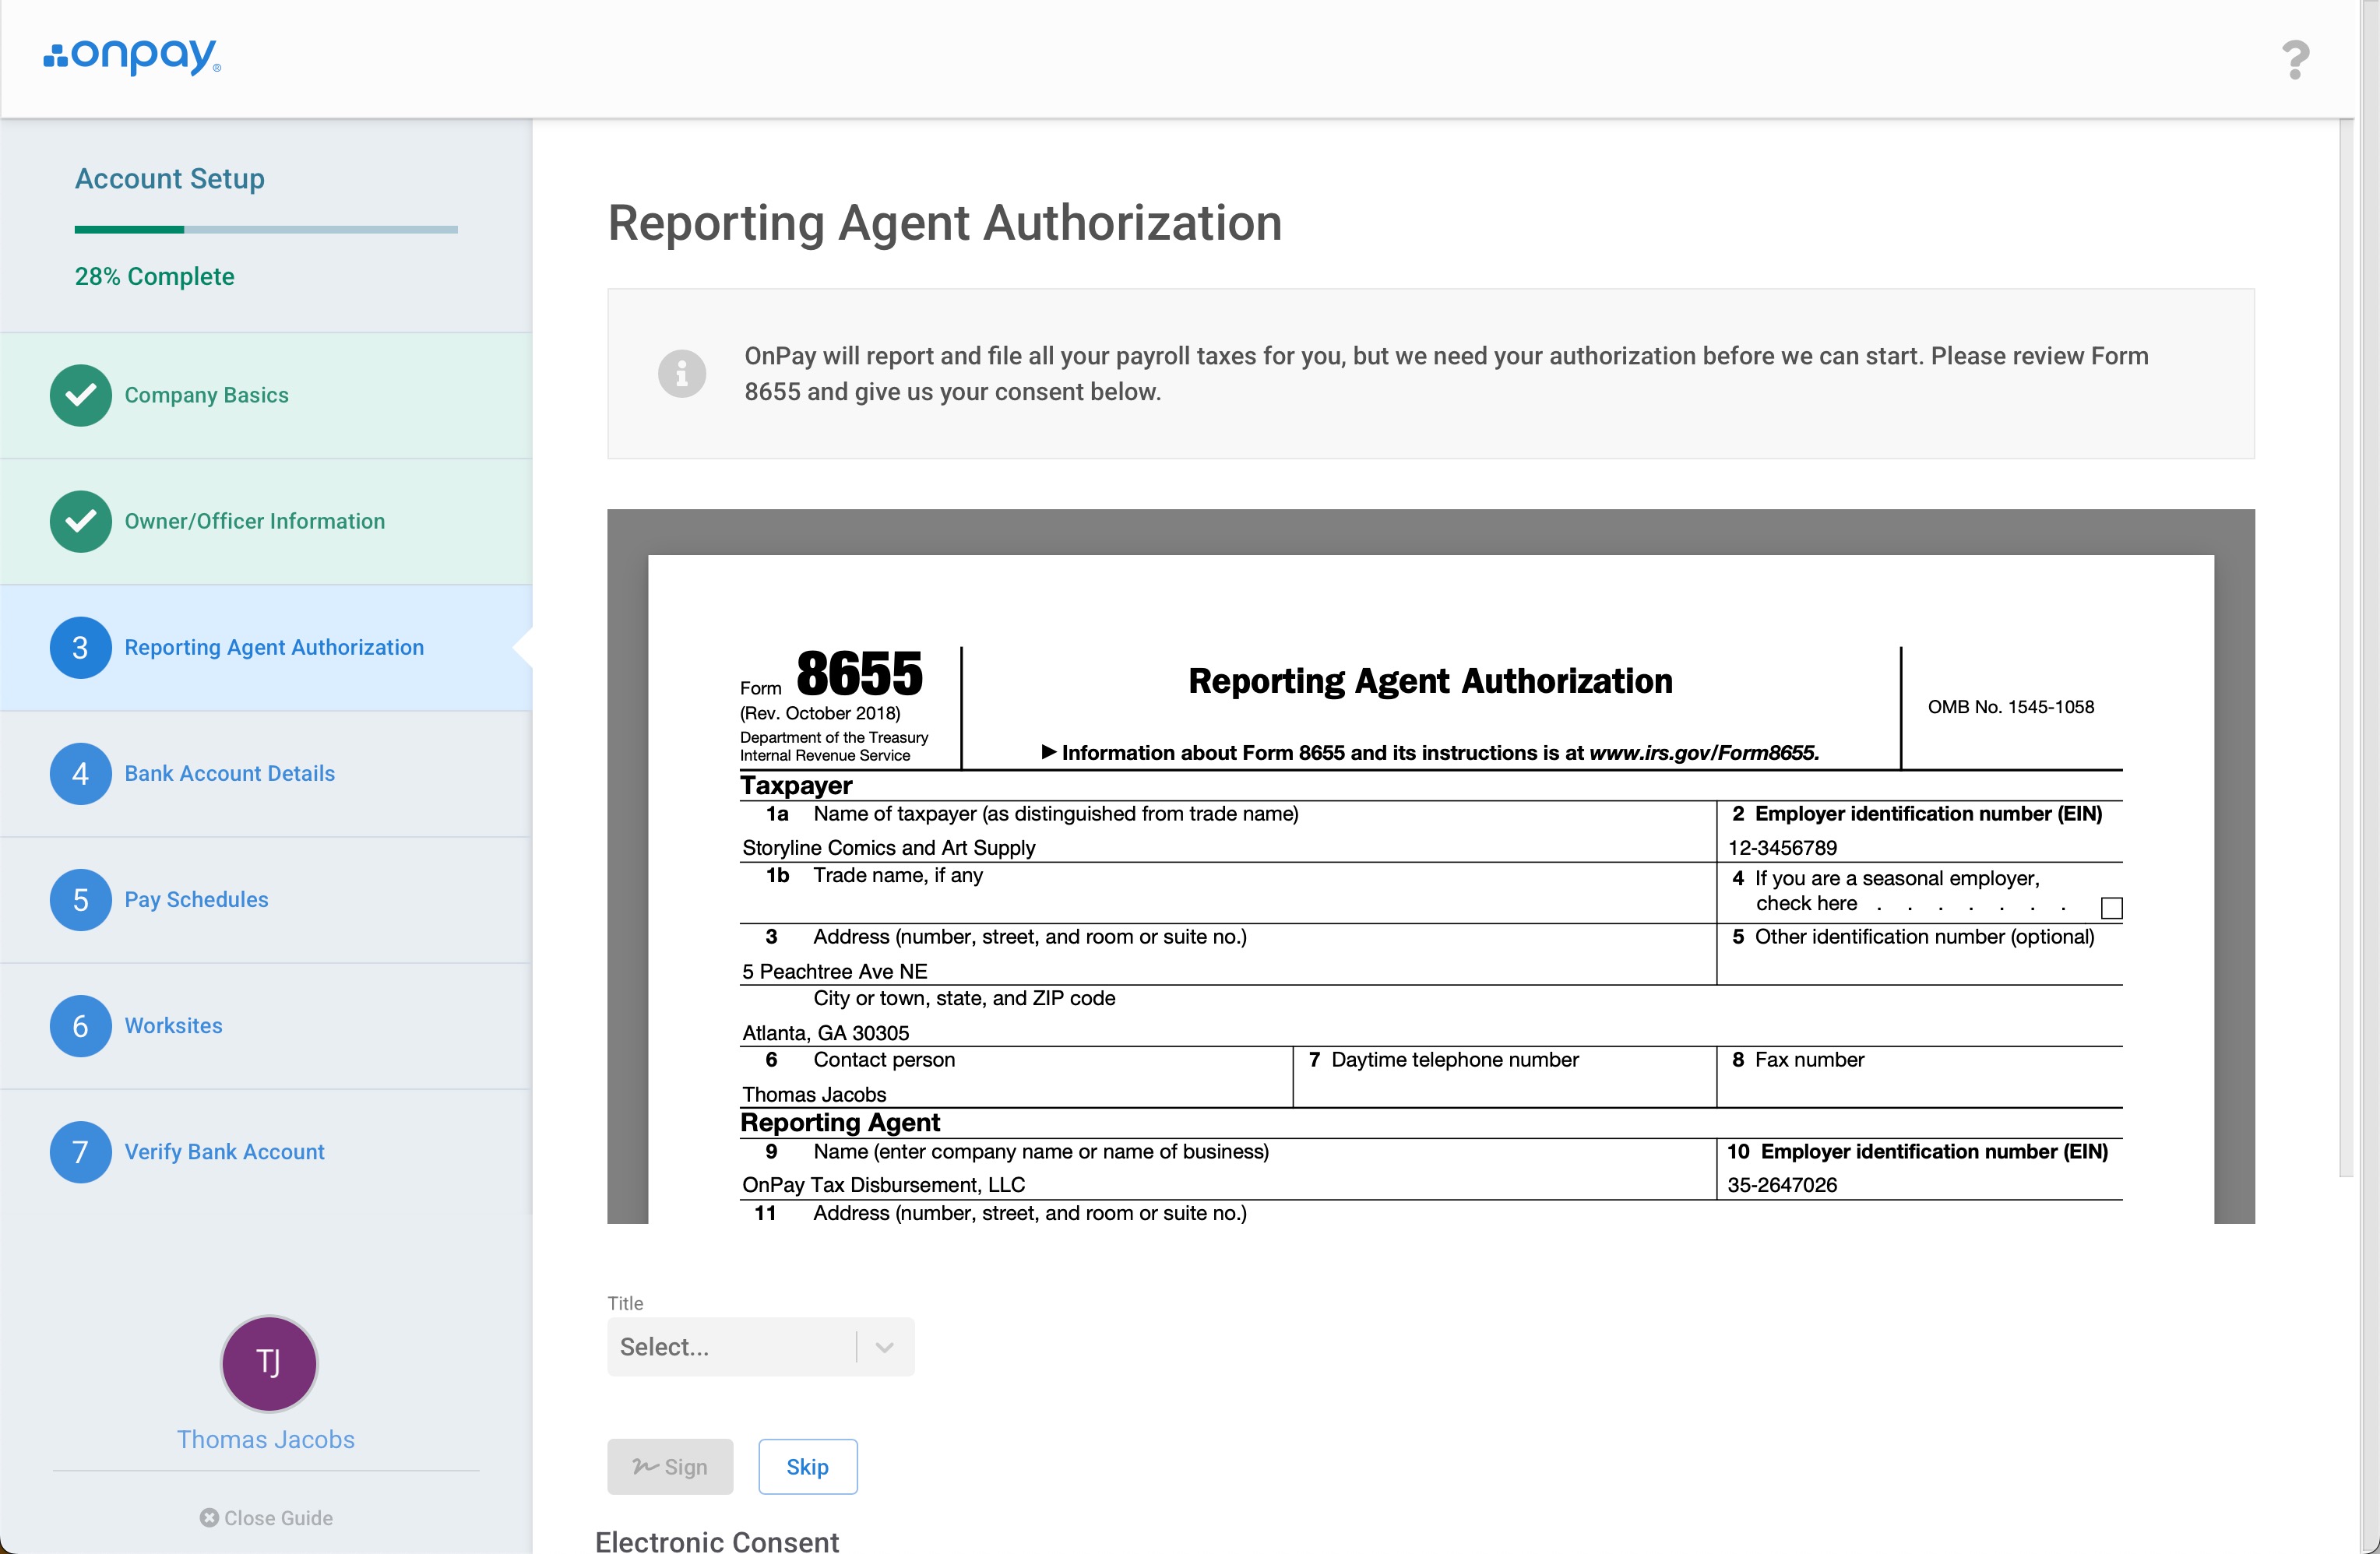Select the step 4 numbered circle
This screenshot has width=2380, height=1554.
click(80, 773)
